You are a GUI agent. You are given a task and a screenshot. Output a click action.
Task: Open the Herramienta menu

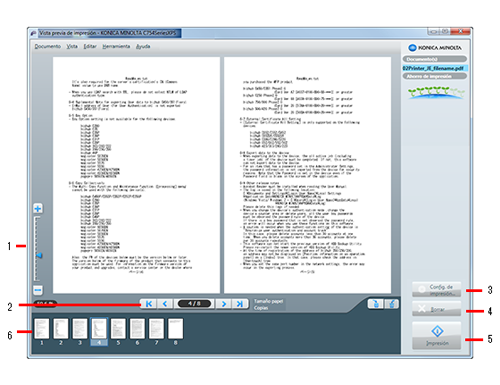point(116,46)
